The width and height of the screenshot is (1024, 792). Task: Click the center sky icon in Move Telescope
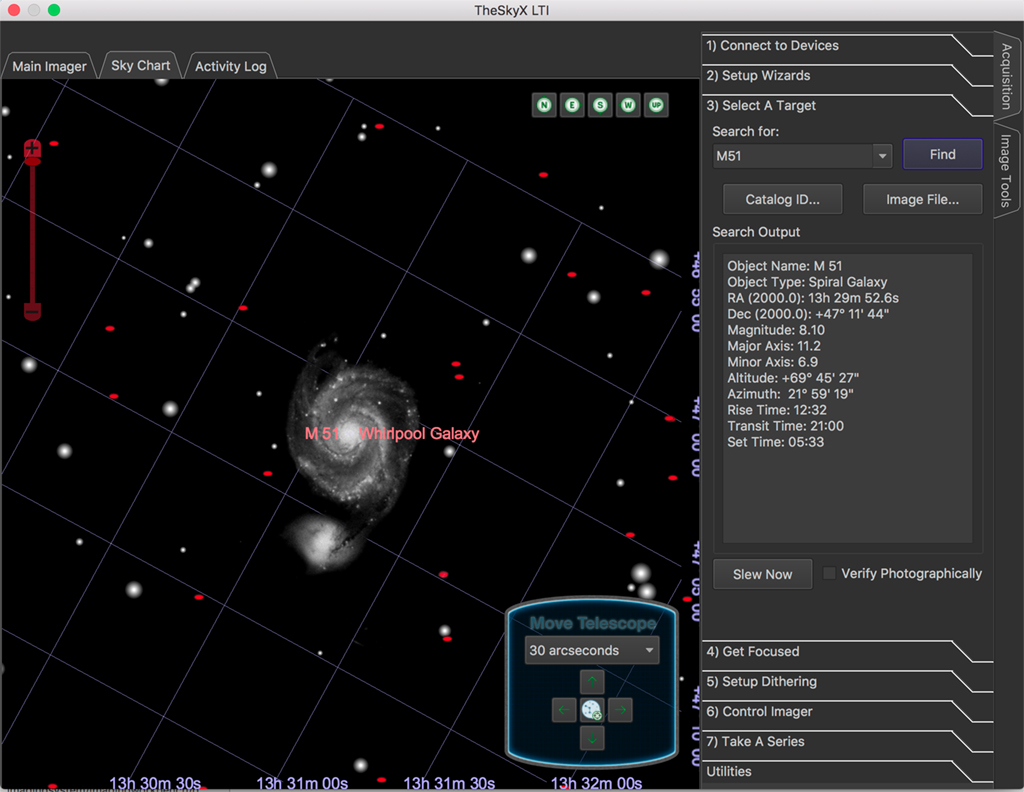tap(592, 710)
